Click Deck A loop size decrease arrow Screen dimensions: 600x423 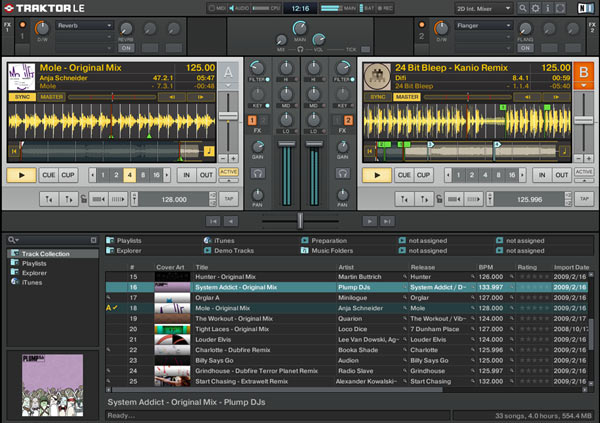[x=92, y=175]
